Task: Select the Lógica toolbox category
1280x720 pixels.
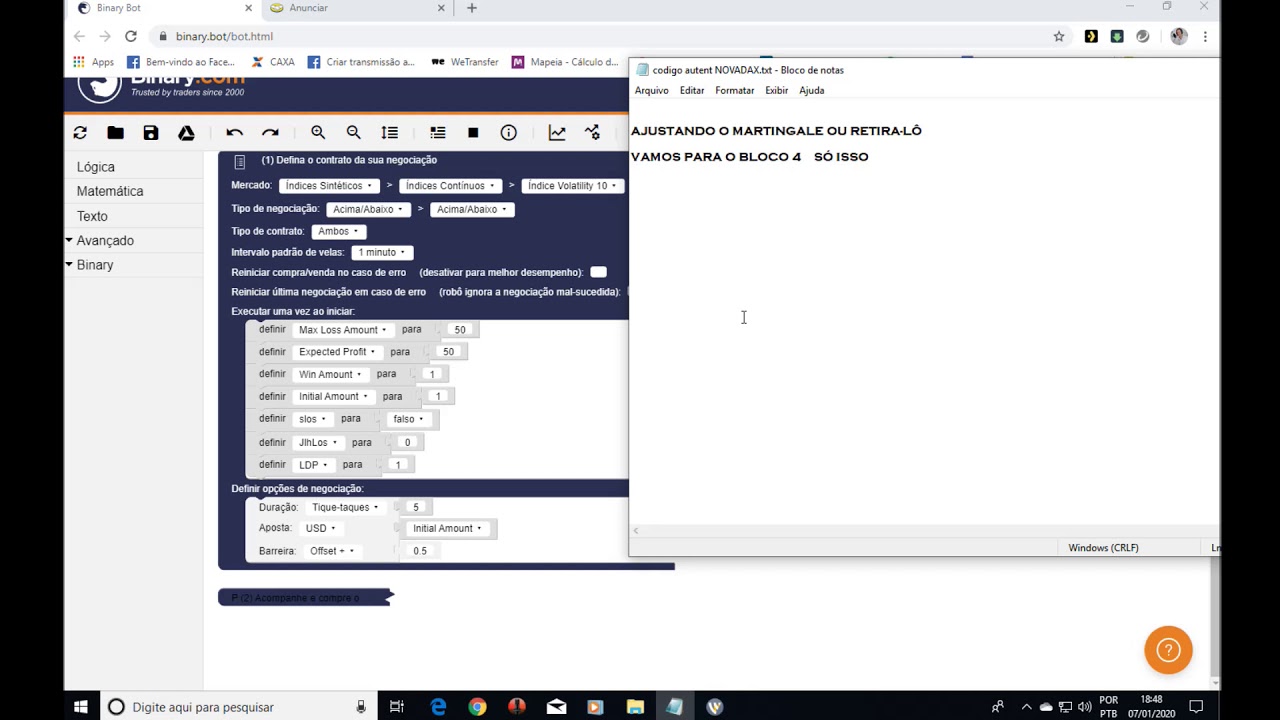Action: (x=96, y=167)
